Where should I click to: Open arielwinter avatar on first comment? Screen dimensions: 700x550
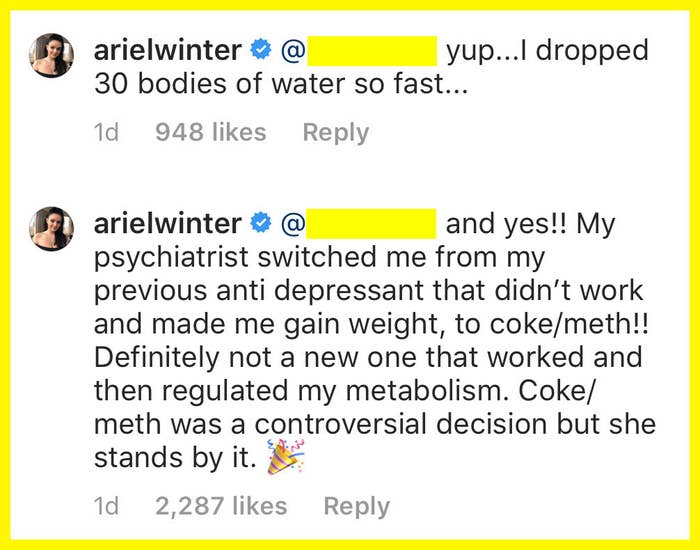point(51,55)
